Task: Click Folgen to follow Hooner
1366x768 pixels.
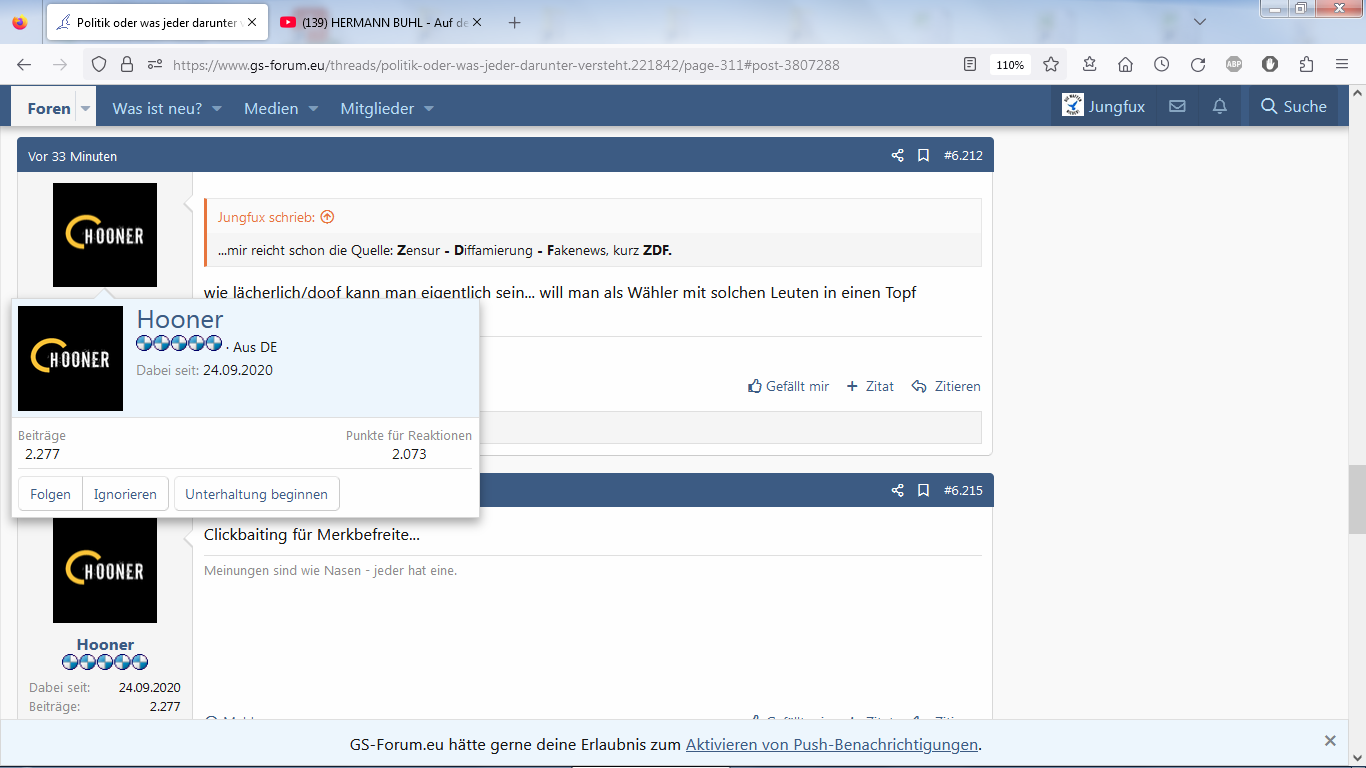Action: [50, 494]
